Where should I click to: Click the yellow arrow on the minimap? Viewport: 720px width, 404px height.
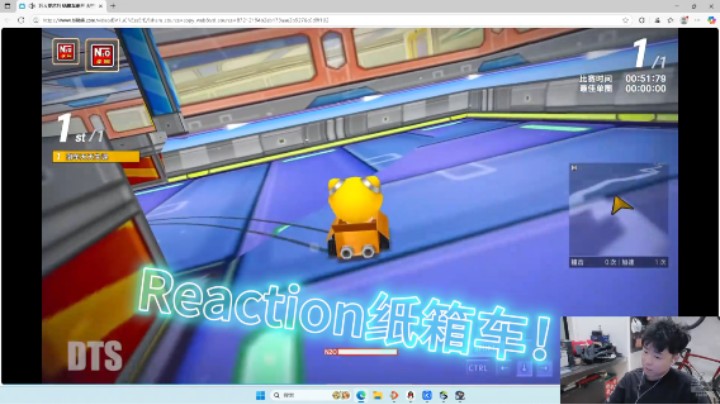tap(621, 205)
